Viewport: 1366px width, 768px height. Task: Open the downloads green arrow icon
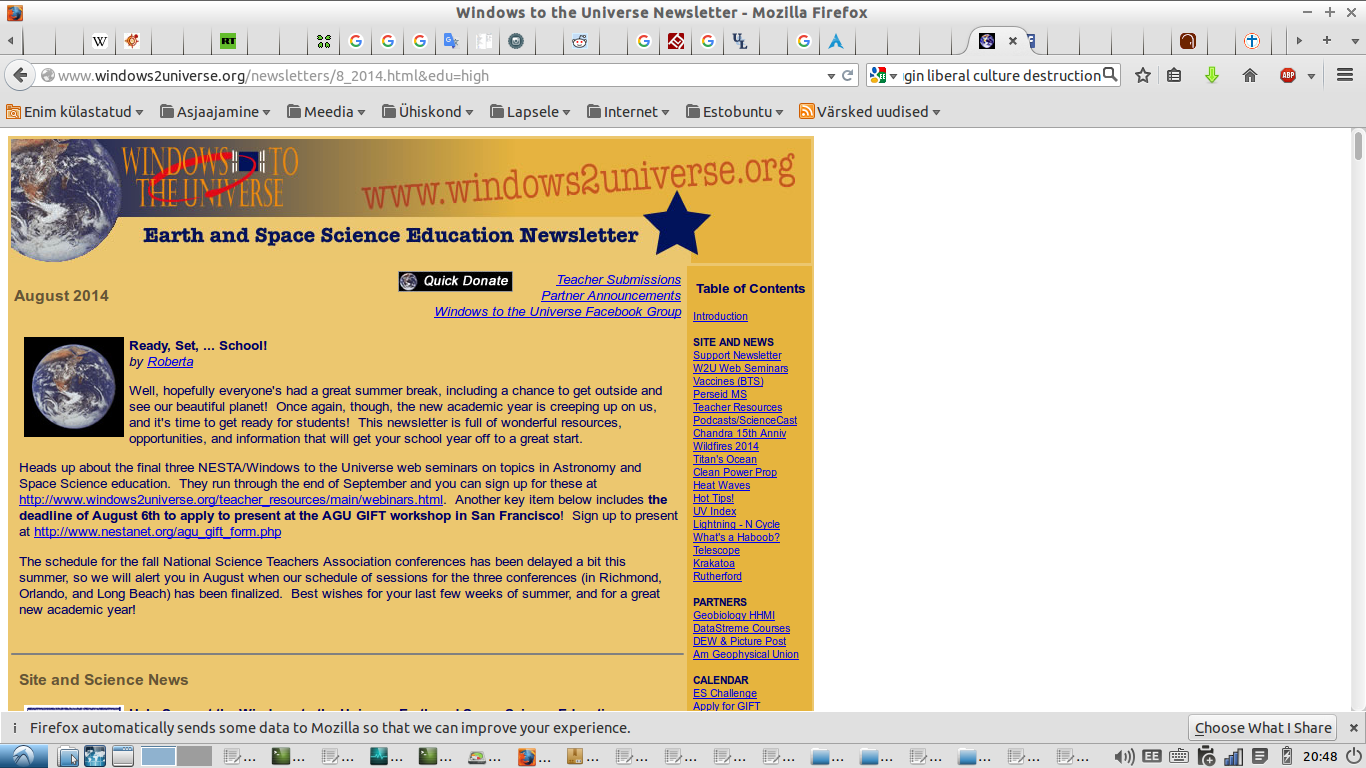[x=1211, y=75]
